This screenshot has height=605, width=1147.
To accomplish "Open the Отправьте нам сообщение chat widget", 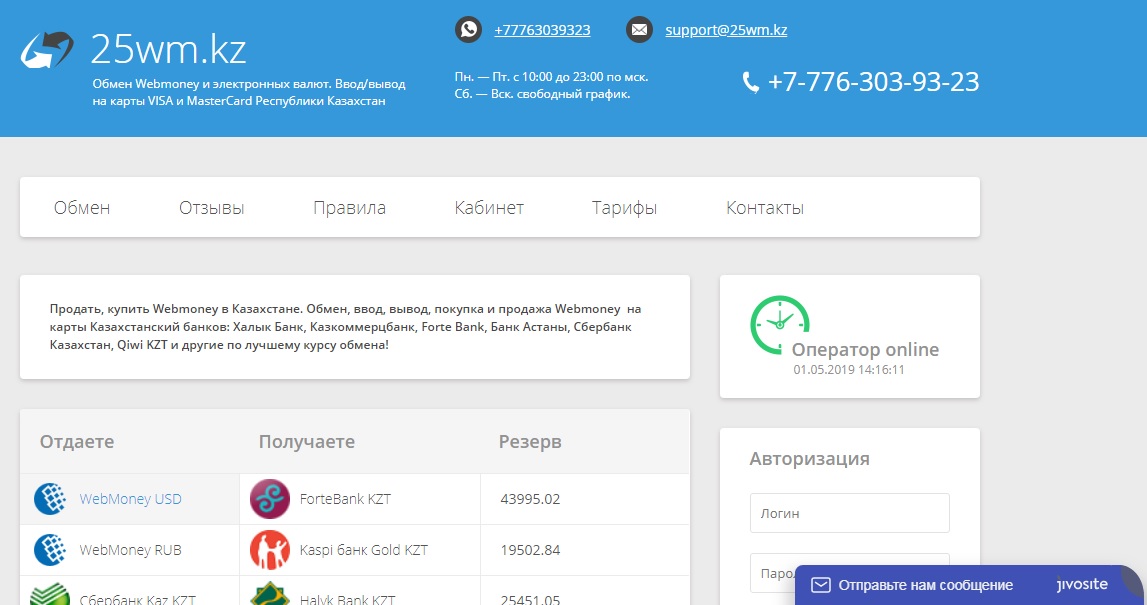I will (925, 585).
